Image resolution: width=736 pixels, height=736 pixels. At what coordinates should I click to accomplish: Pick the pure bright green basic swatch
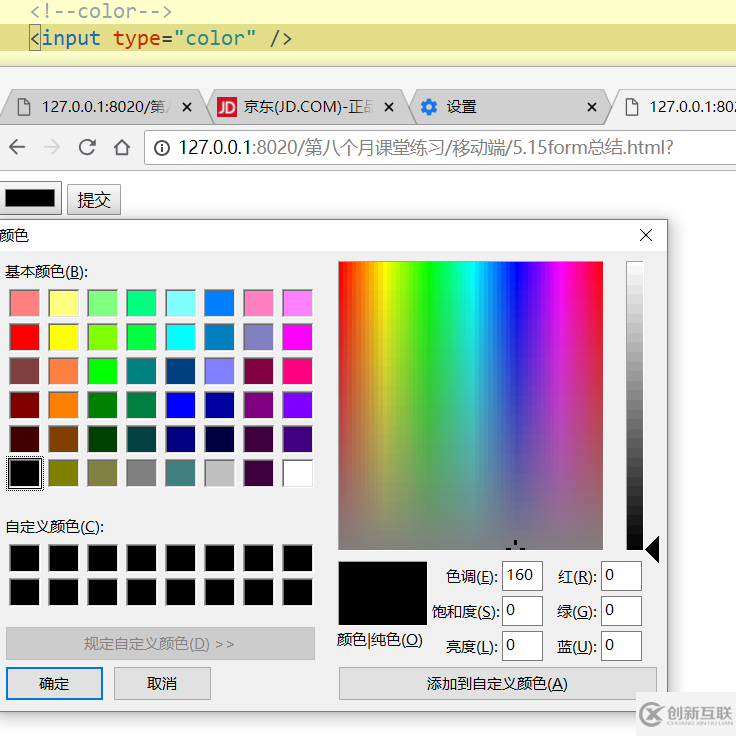[102, 371]
